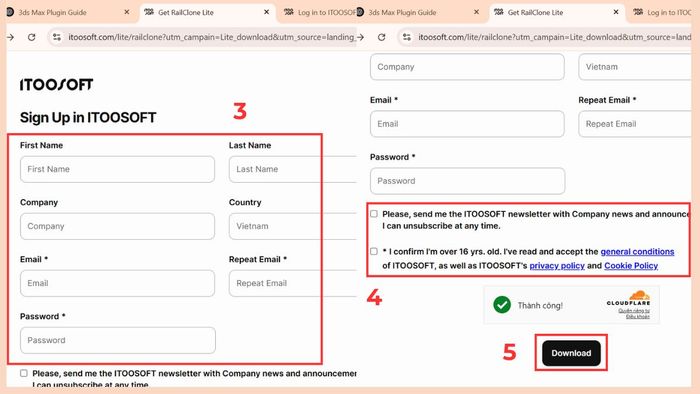Open Cloudflare privacy link in captcha widget
This screenshot has height=394, width=700.
click(x=634, y=311)
